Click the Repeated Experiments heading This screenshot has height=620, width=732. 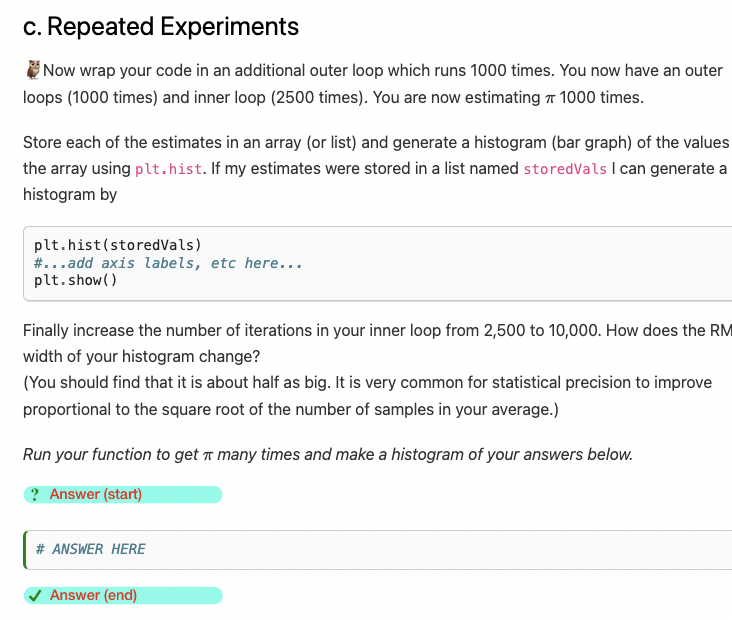[161, 26]
